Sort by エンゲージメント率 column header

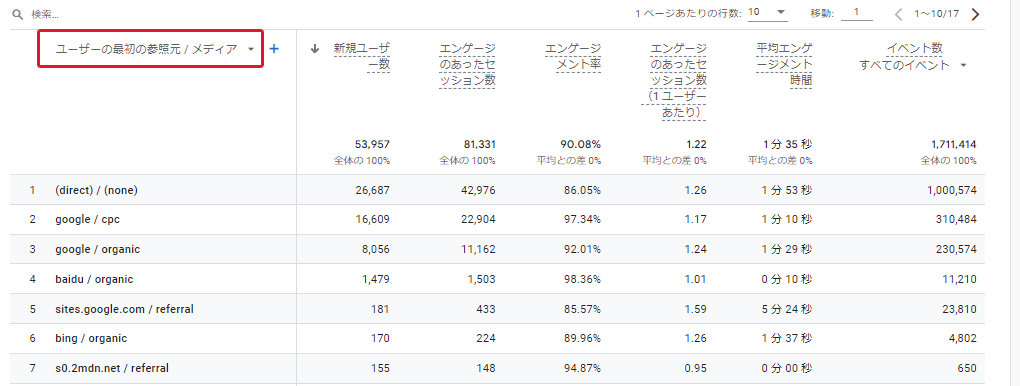pos(572,56)
